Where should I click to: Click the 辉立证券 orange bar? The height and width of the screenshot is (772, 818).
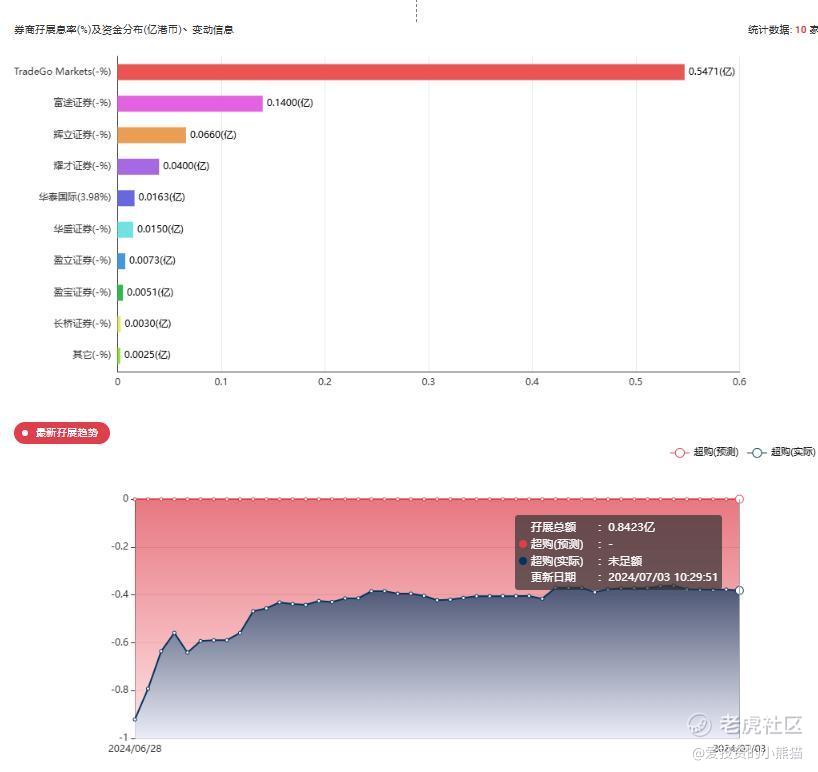[x=152, y=135]
